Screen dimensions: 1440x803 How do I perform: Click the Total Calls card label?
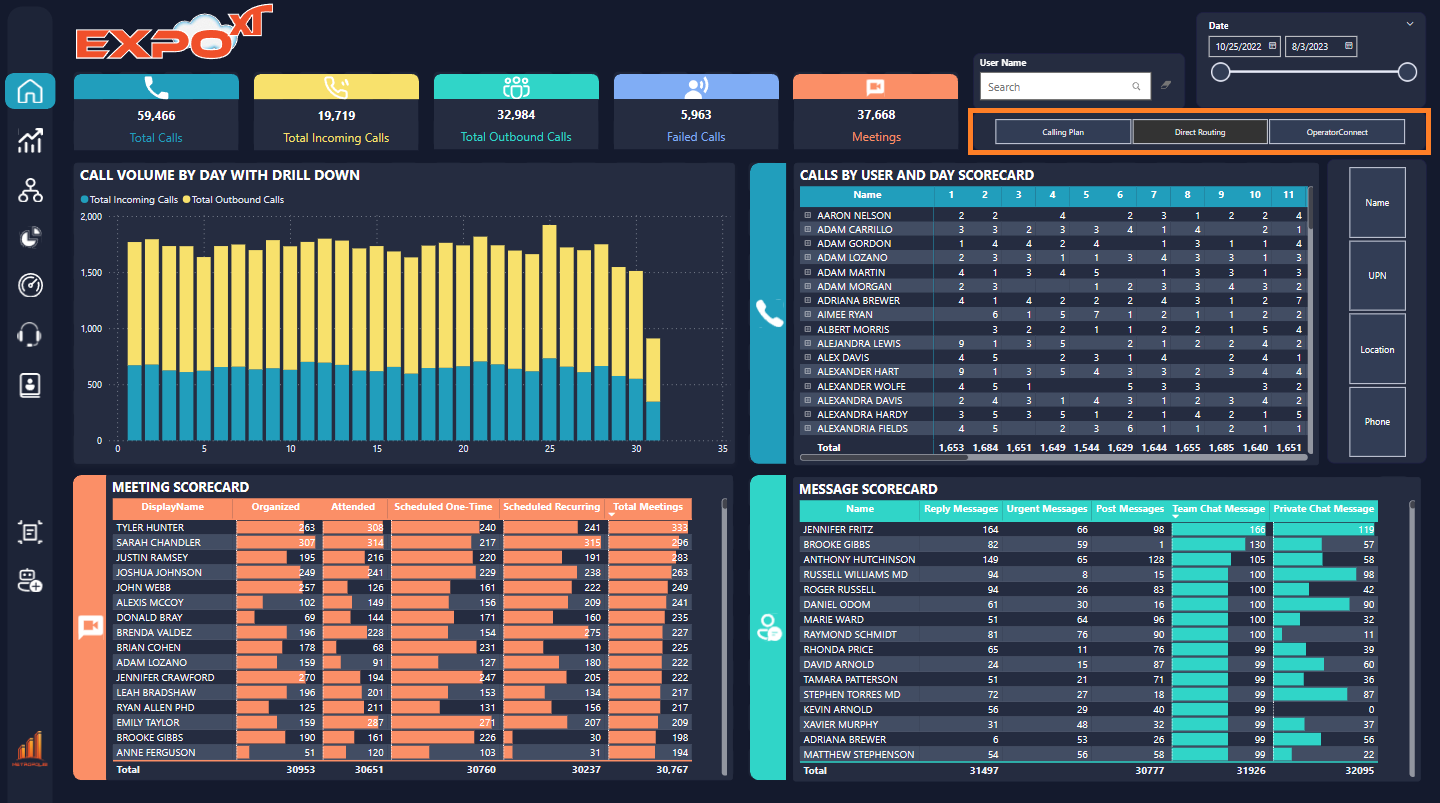[156, 138]
